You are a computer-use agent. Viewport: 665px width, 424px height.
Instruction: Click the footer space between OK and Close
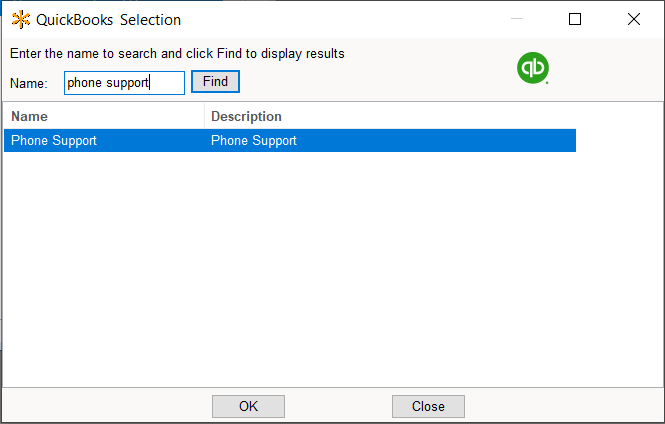tap(338, 406)
